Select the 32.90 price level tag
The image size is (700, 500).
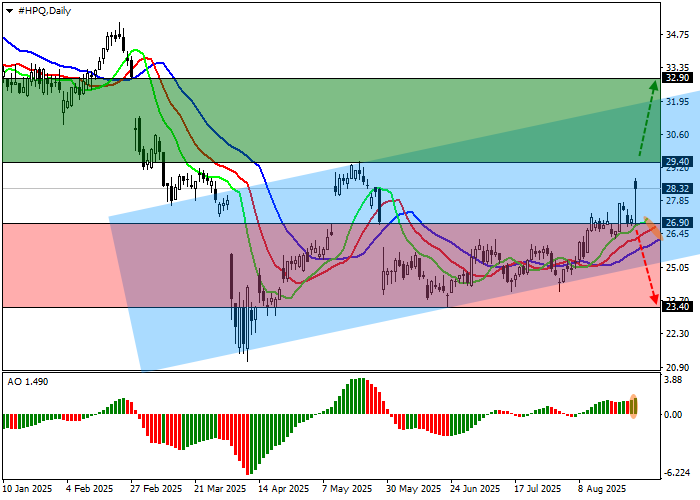tap(677, 78)
